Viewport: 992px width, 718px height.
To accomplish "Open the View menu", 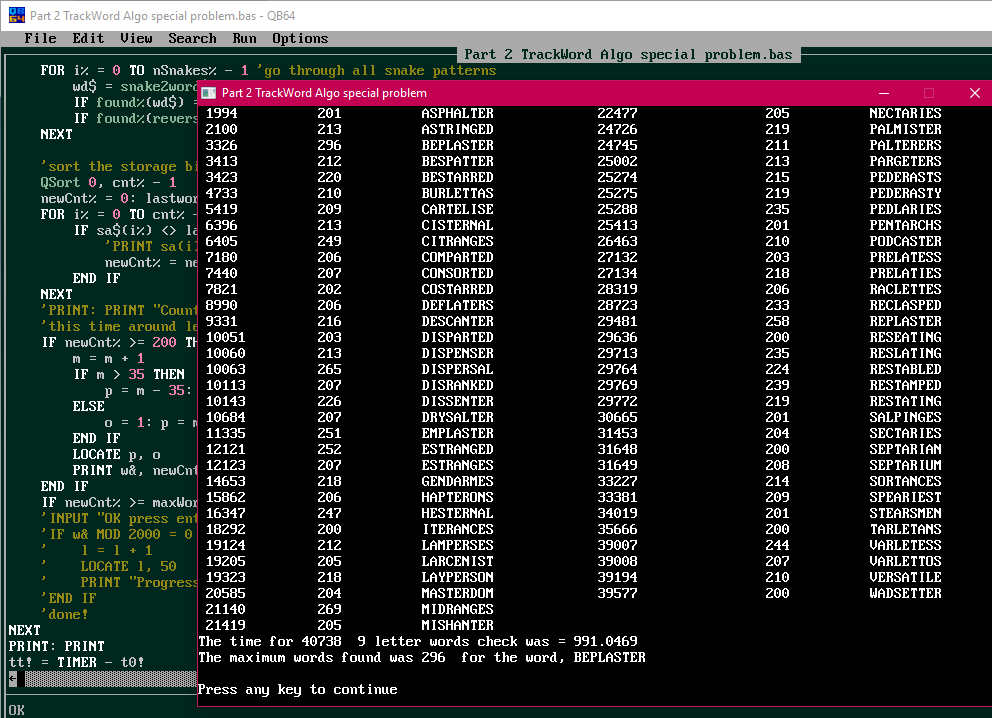I will 136,39.
